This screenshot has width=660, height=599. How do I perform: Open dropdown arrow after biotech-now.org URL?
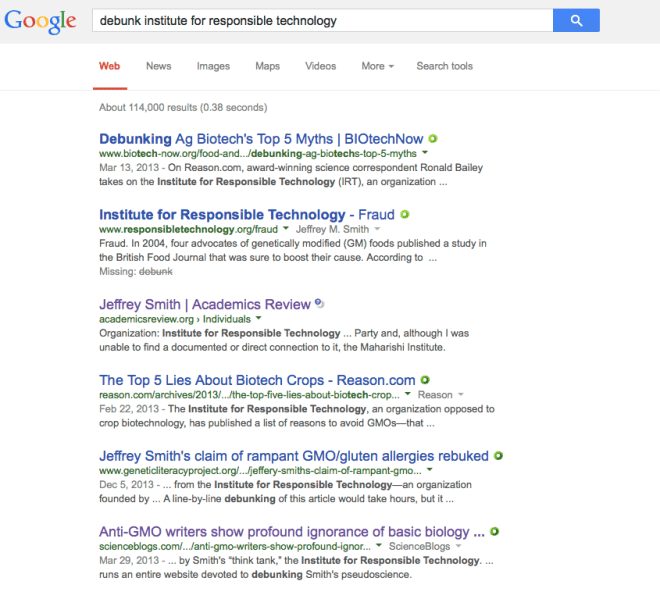pos(425,153)
